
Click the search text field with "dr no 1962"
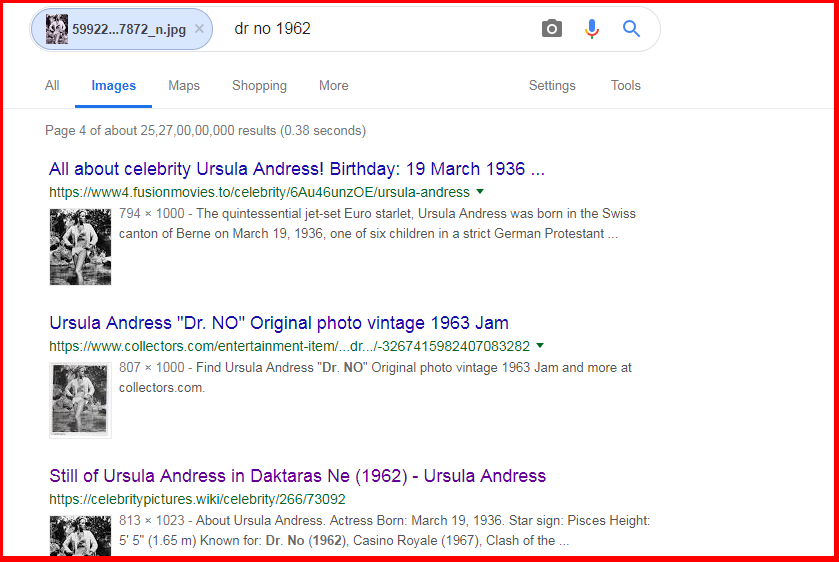(380, 29)
